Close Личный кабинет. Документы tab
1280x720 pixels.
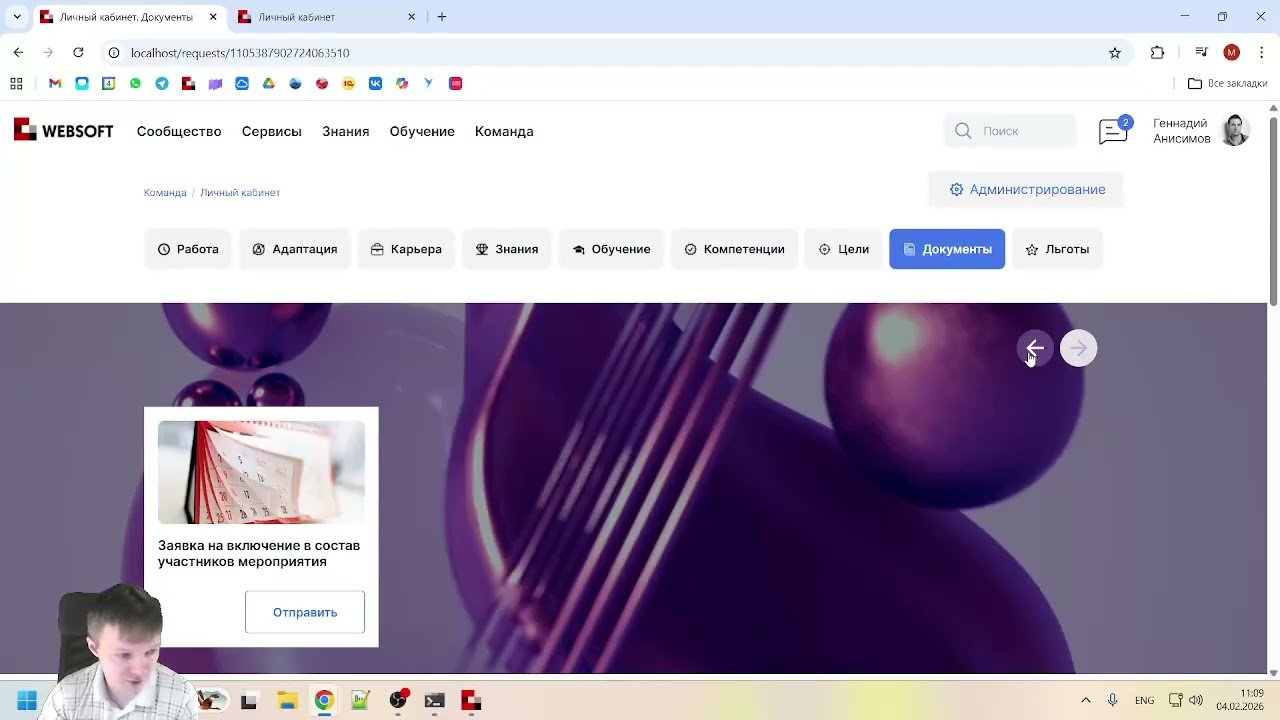pyautogui.click(x=213, y=17)
